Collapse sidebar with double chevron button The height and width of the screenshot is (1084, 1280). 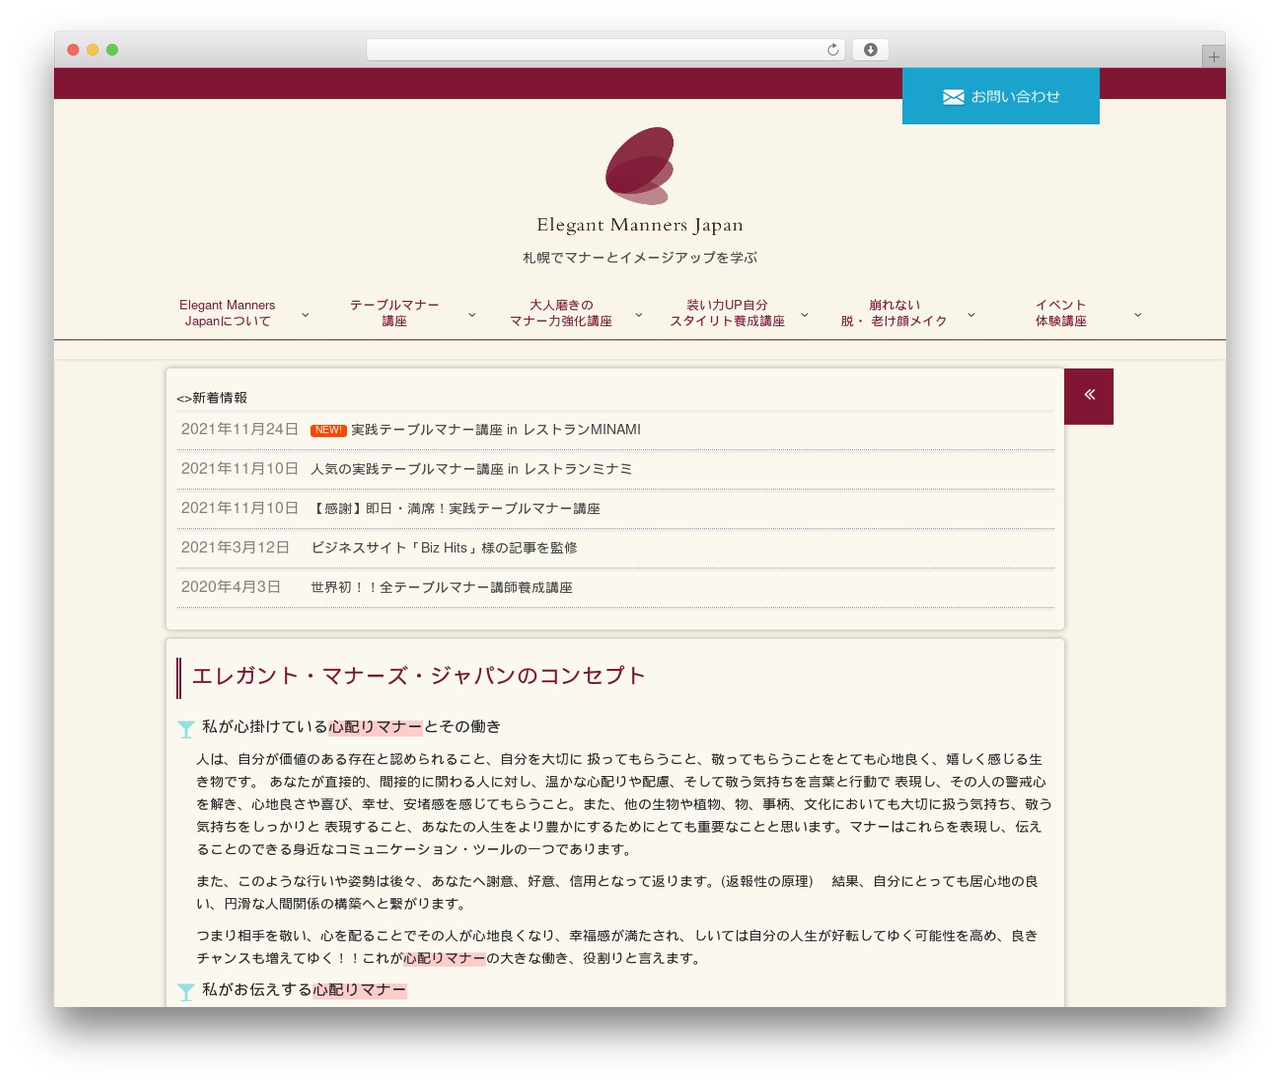point(1089,396)
